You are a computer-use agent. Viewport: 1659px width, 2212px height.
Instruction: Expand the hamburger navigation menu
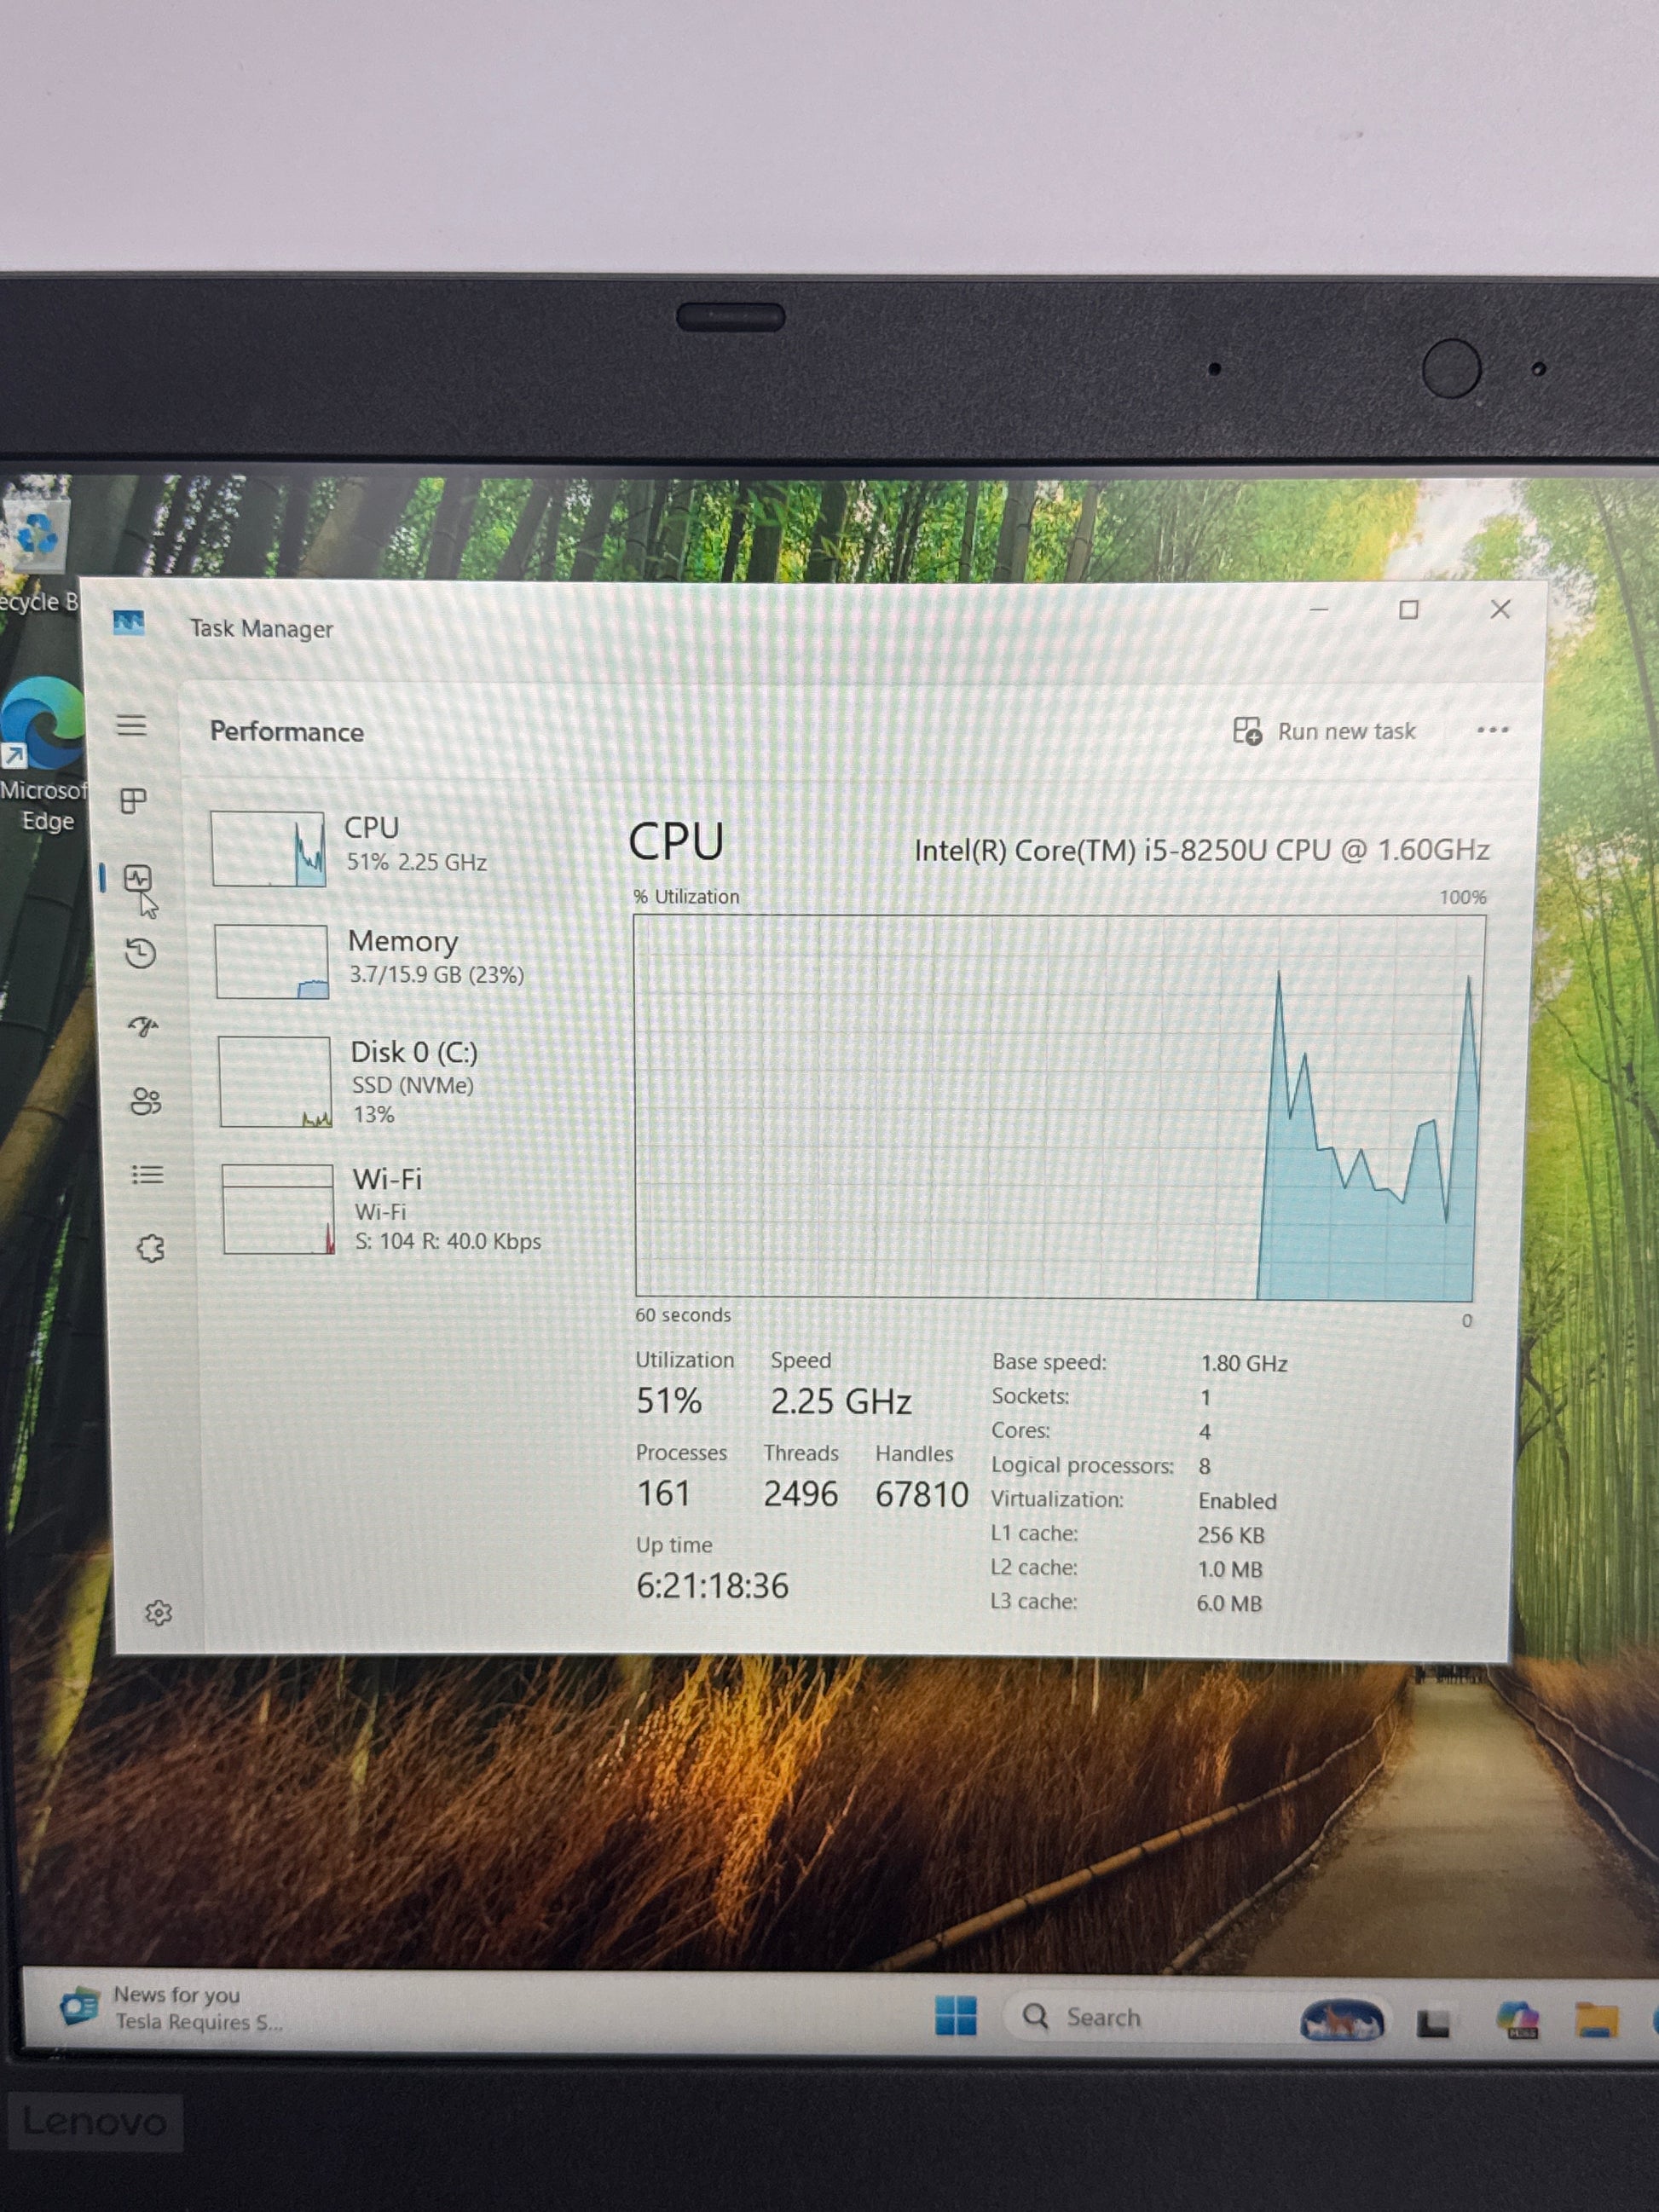tap(131, 725)
